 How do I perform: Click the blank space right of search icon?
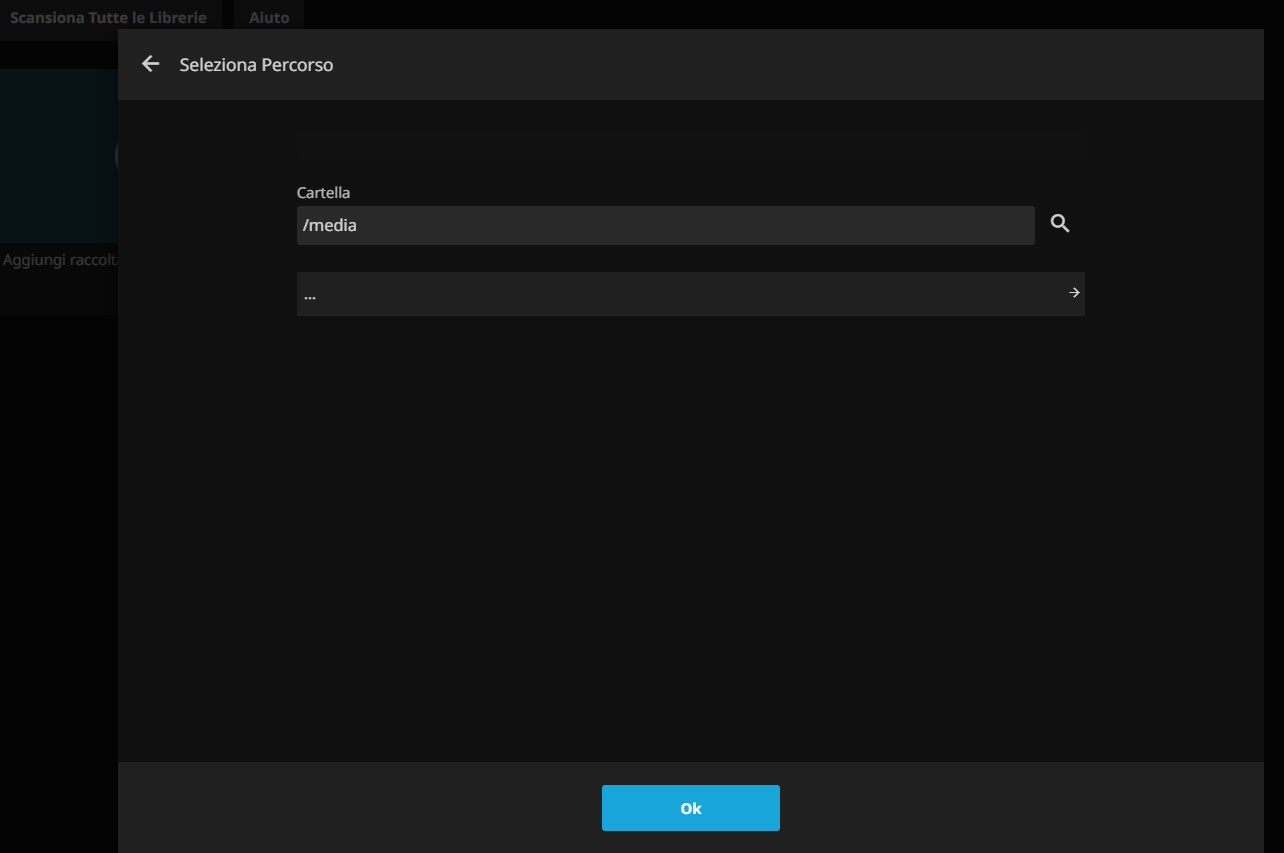pos(1170,224)
